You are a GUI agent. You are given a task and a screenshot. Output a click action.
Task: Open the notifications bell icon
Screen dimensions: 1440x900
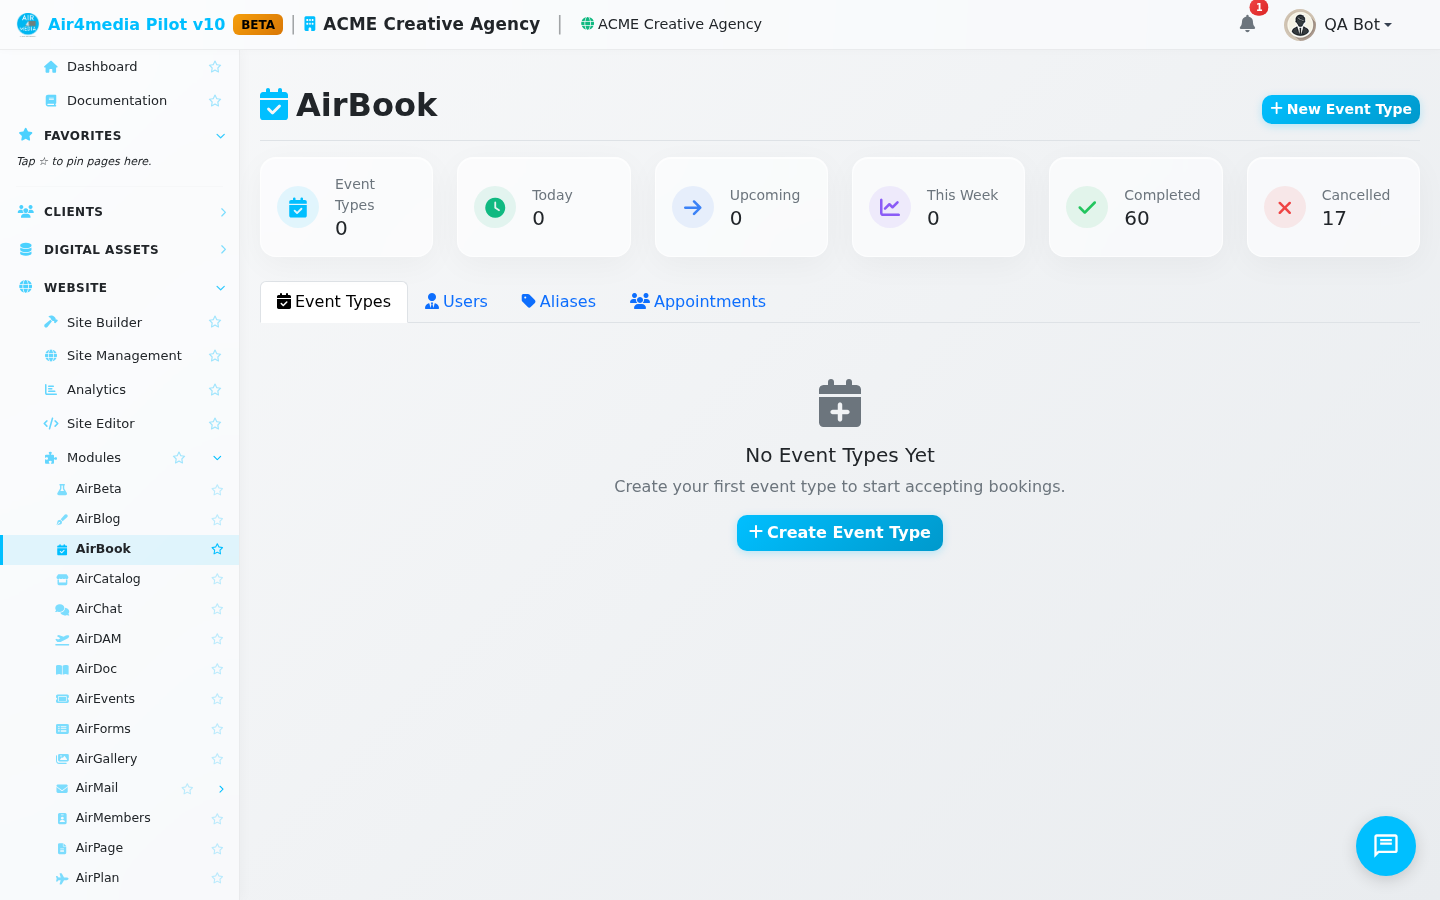point(1247,24)
